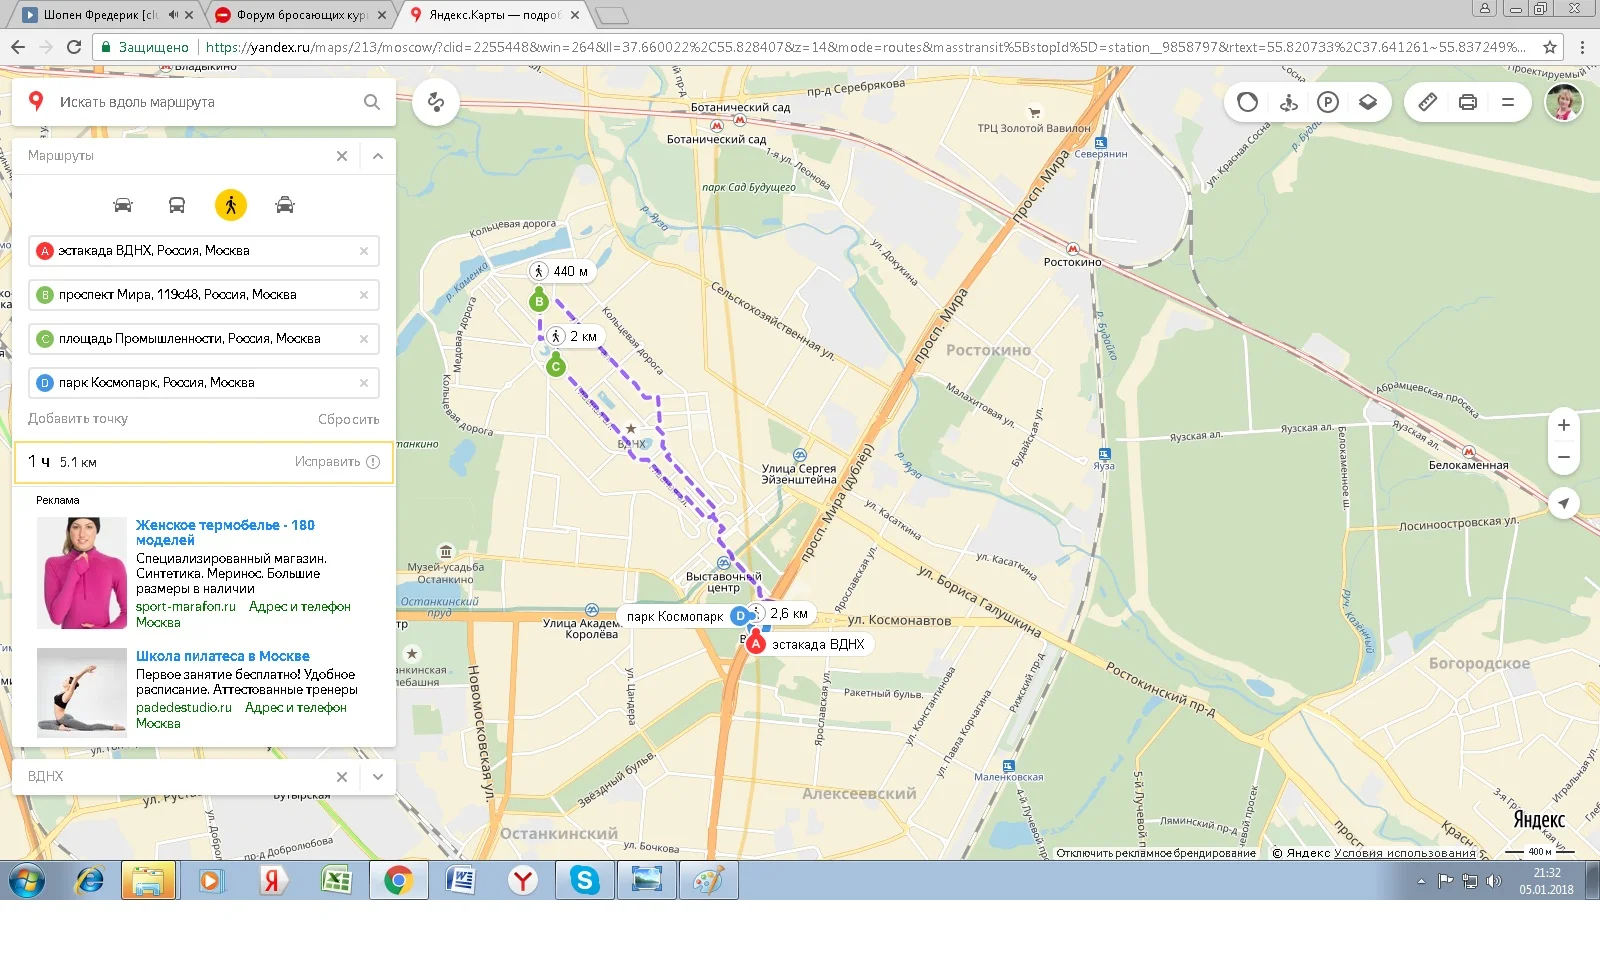The width and height of the screenshot is (1600, 960).
Task: Edit the point B проспект Мира field
Action: (204, 295)
